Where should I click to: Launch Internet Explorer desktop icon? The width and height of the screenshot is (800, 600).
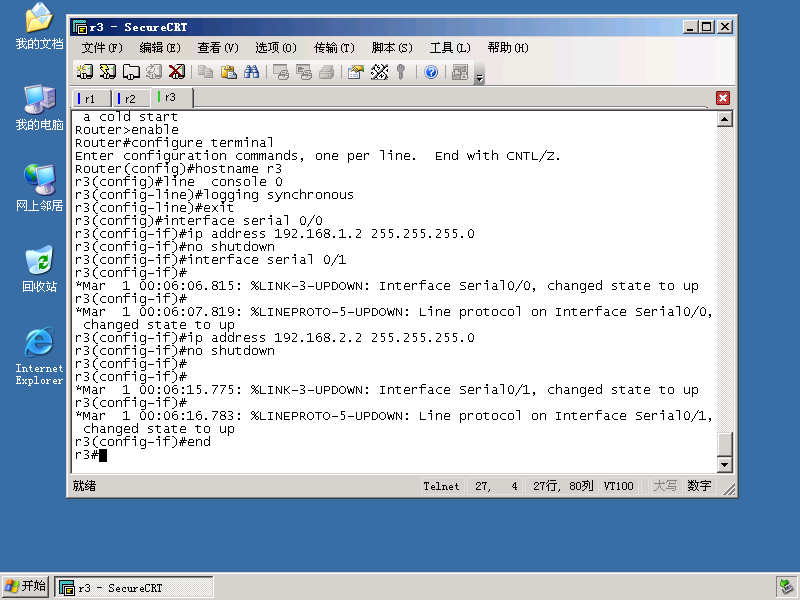[x=39, y=356]
